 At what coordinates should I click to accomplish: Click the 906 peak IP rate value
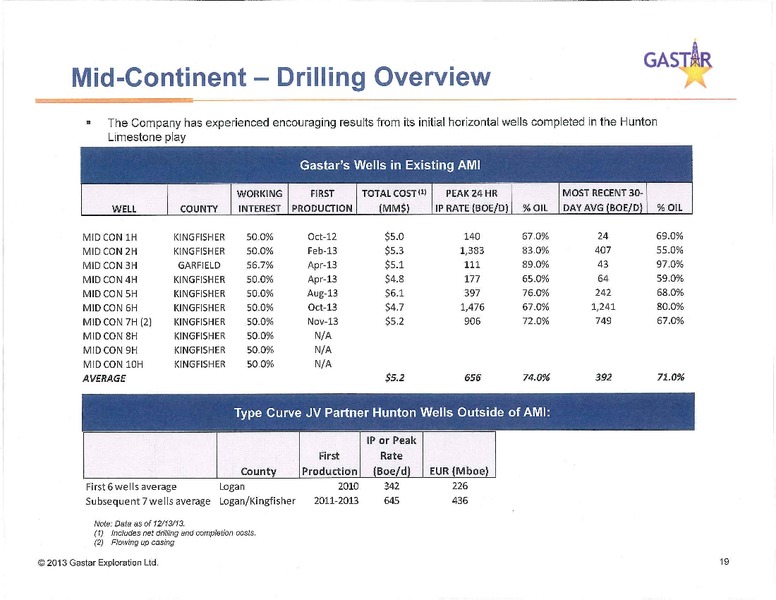coord(472,321)
